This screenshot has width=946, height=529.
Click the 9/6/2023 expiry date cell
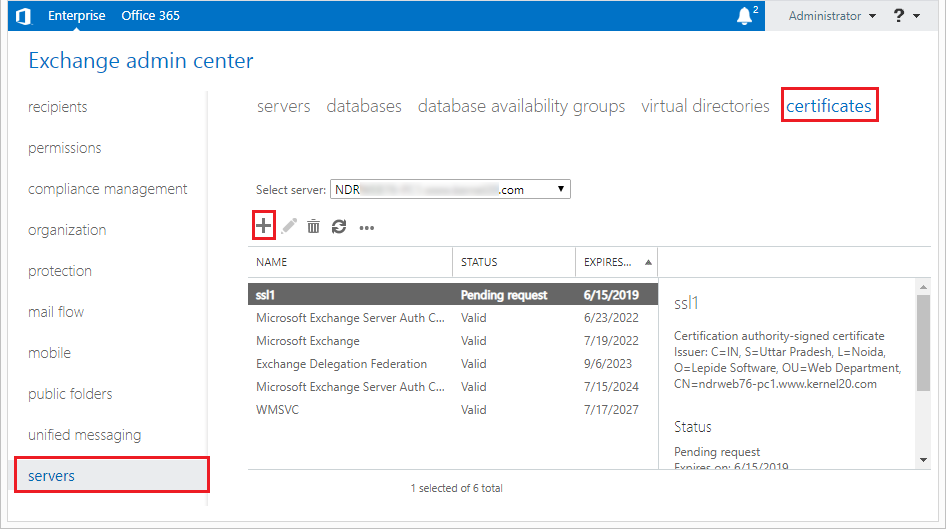pyautogui.click(x=608, y=364)
